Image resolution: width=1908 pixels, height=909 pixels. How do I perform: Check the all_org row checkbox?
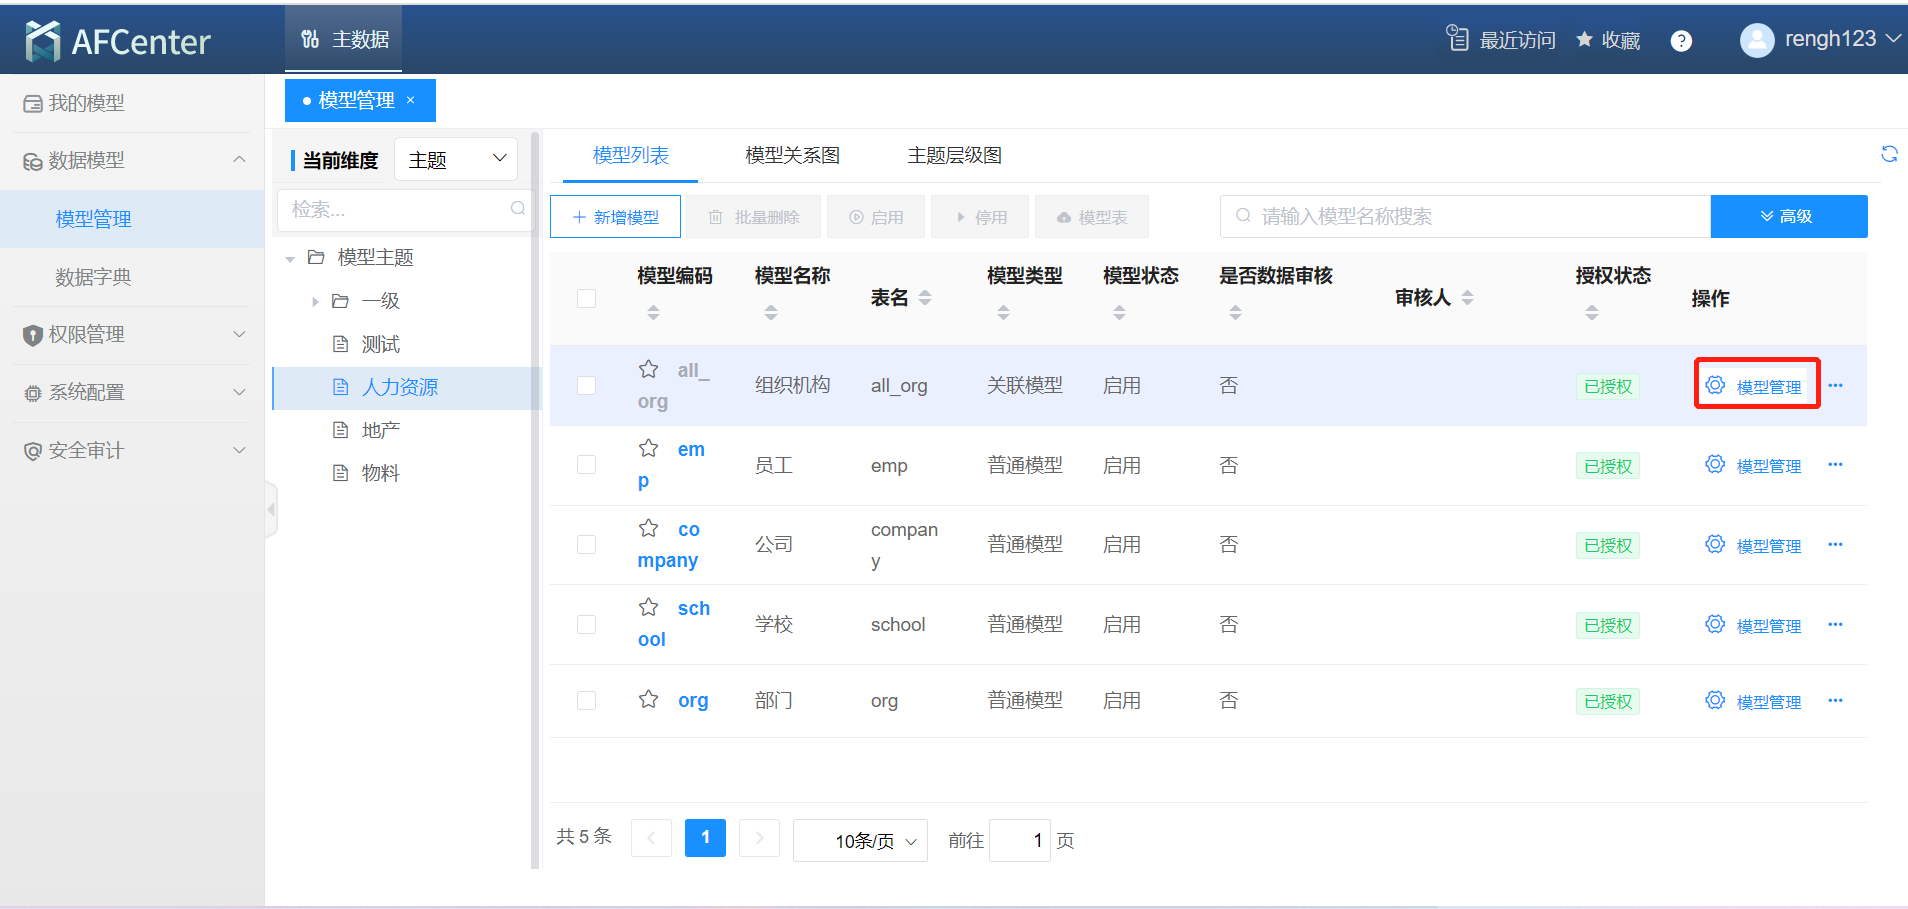[x=587, y=385]
